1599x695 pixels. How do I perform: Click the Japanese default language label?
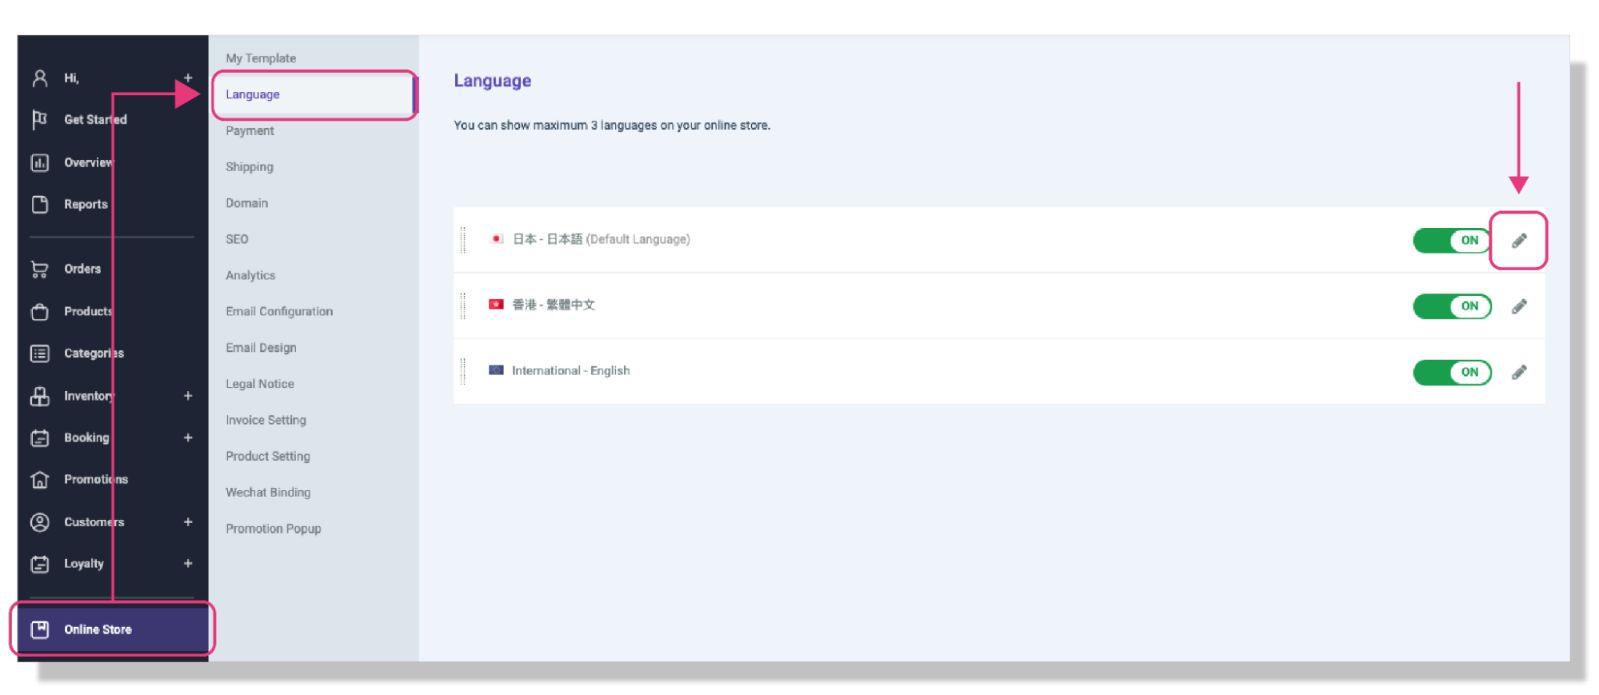click(x=601, y=239)
